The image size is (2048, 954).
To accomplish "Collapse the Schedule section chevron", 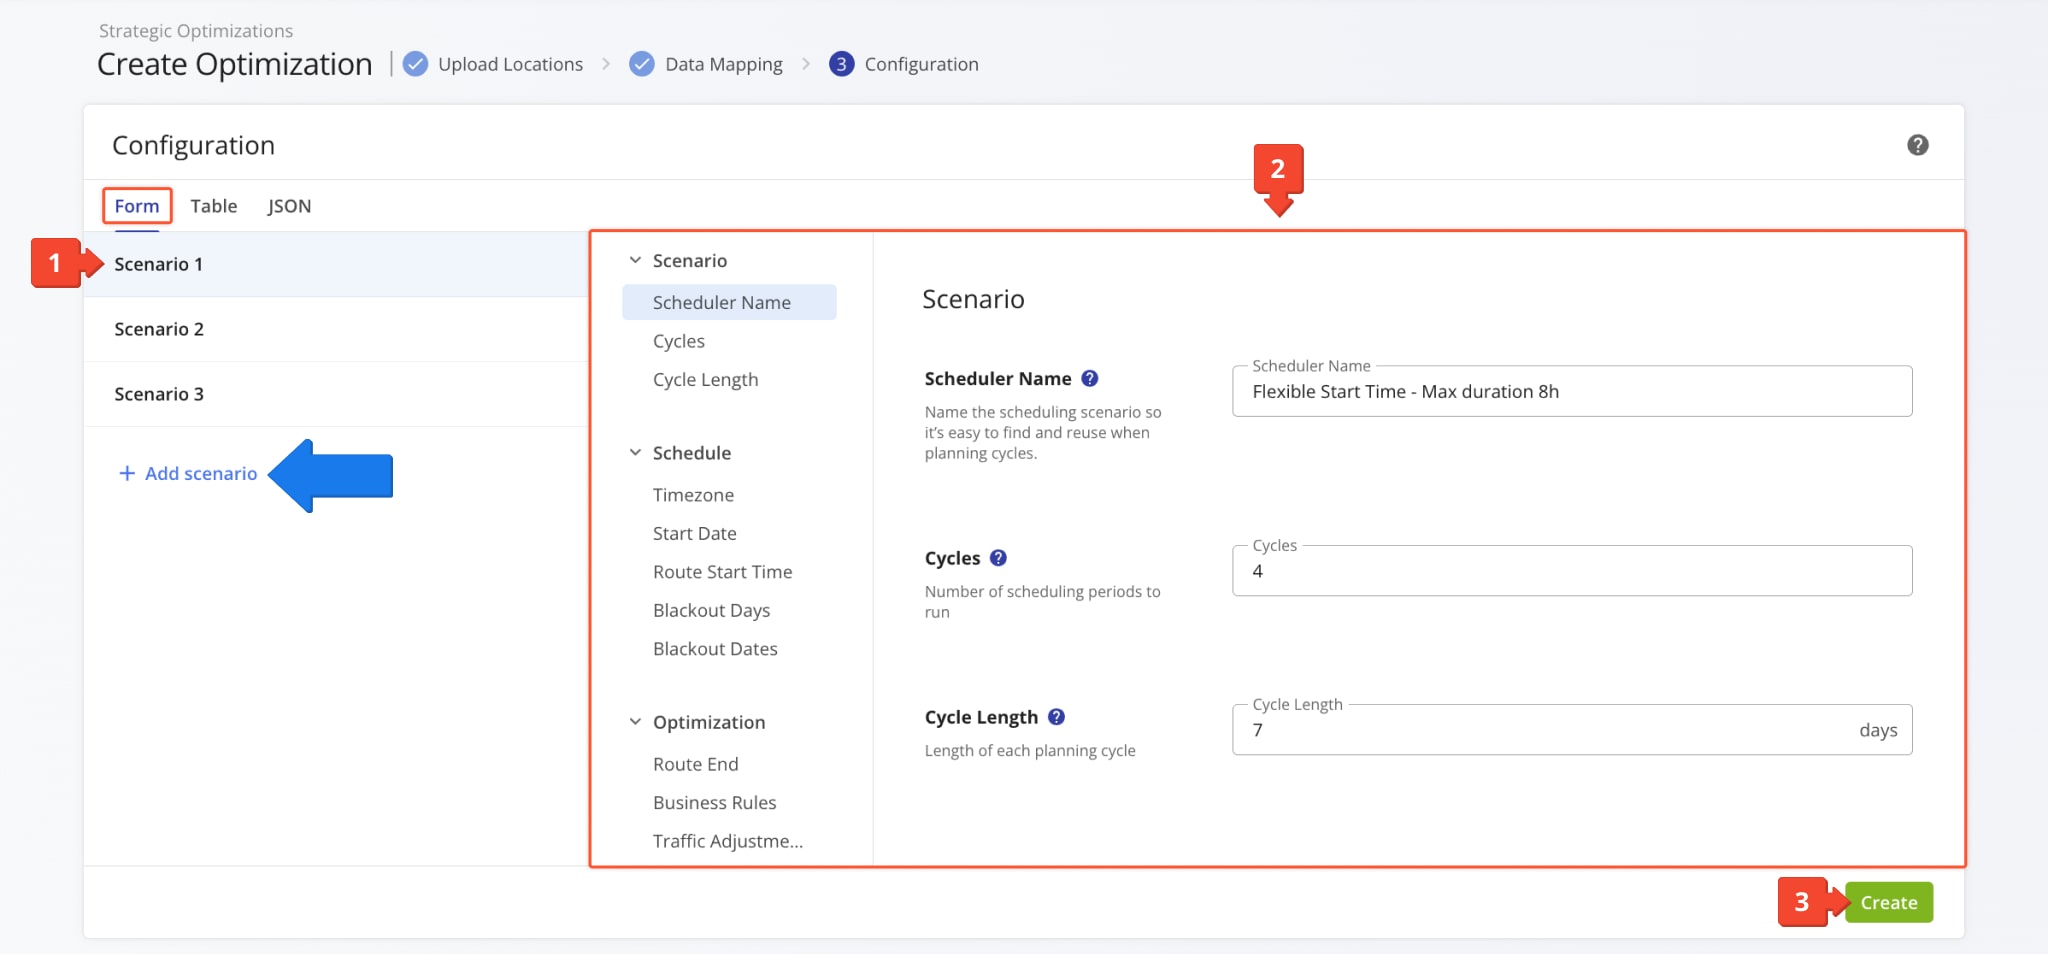I will (635, 452).
